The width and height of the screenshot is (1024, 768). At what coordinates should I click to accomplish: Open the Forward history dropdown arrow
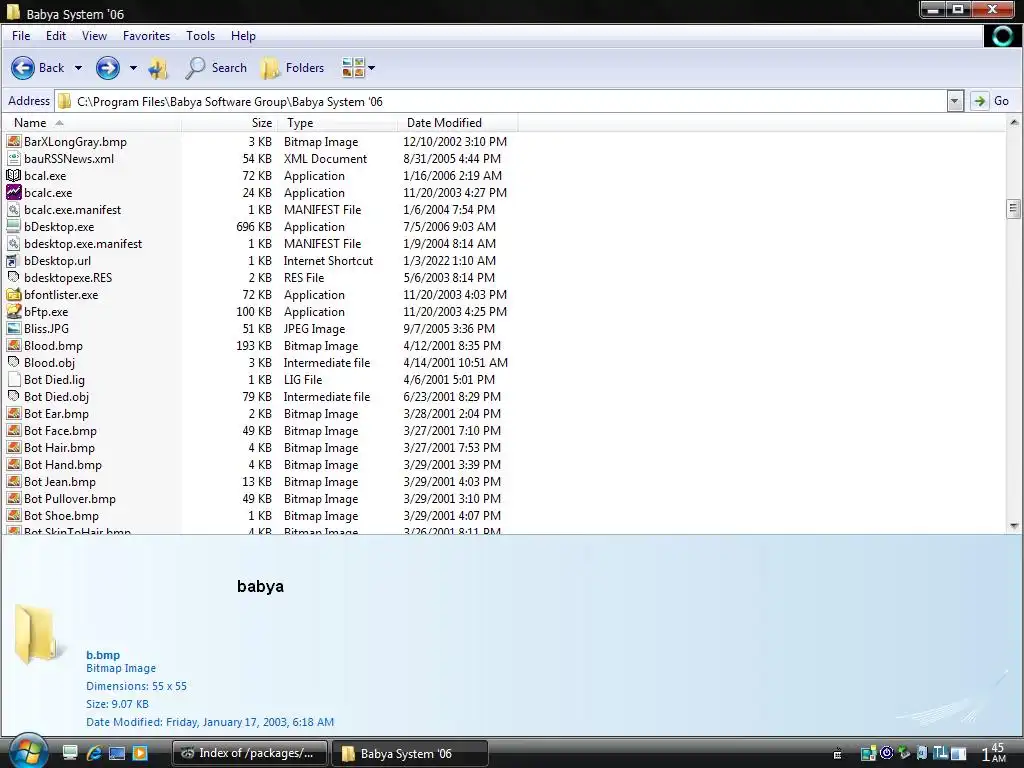[x=133, y=68]
